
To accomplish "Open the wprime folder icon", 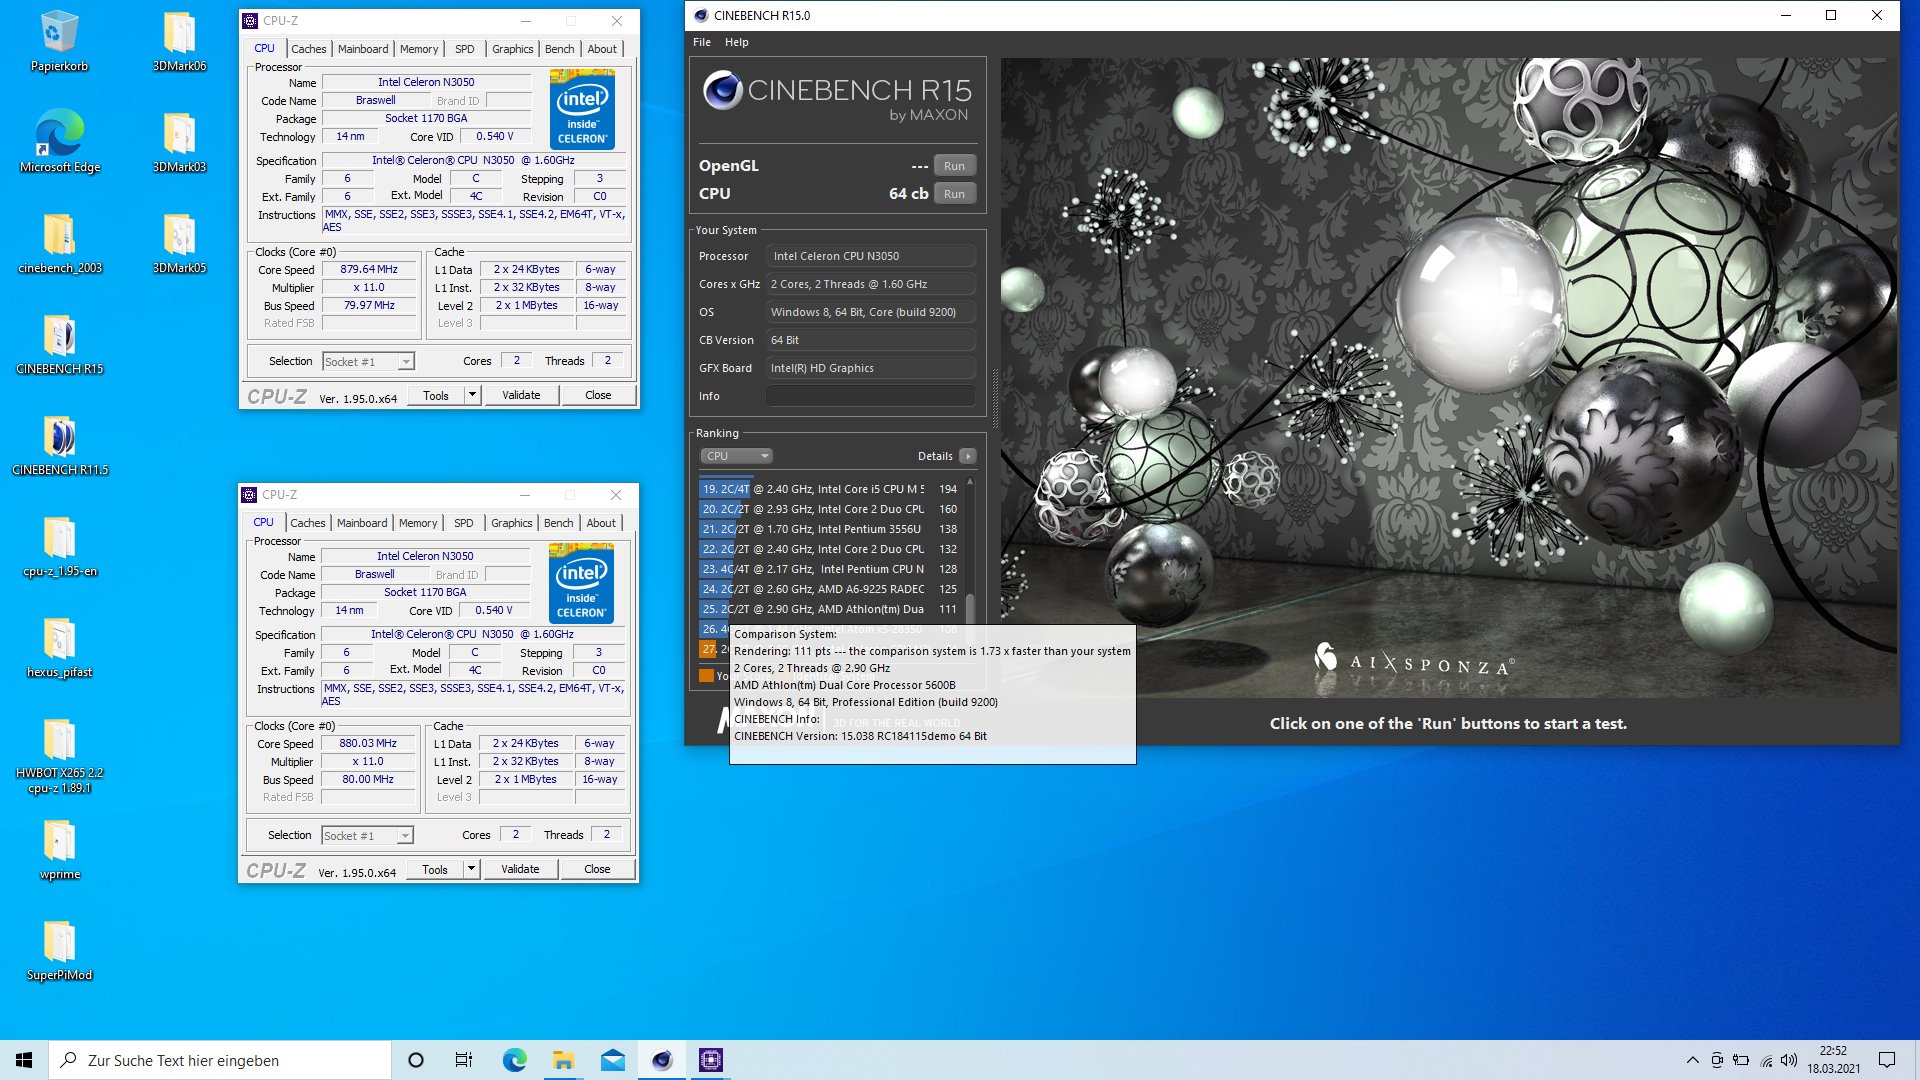I will [59, 850].
